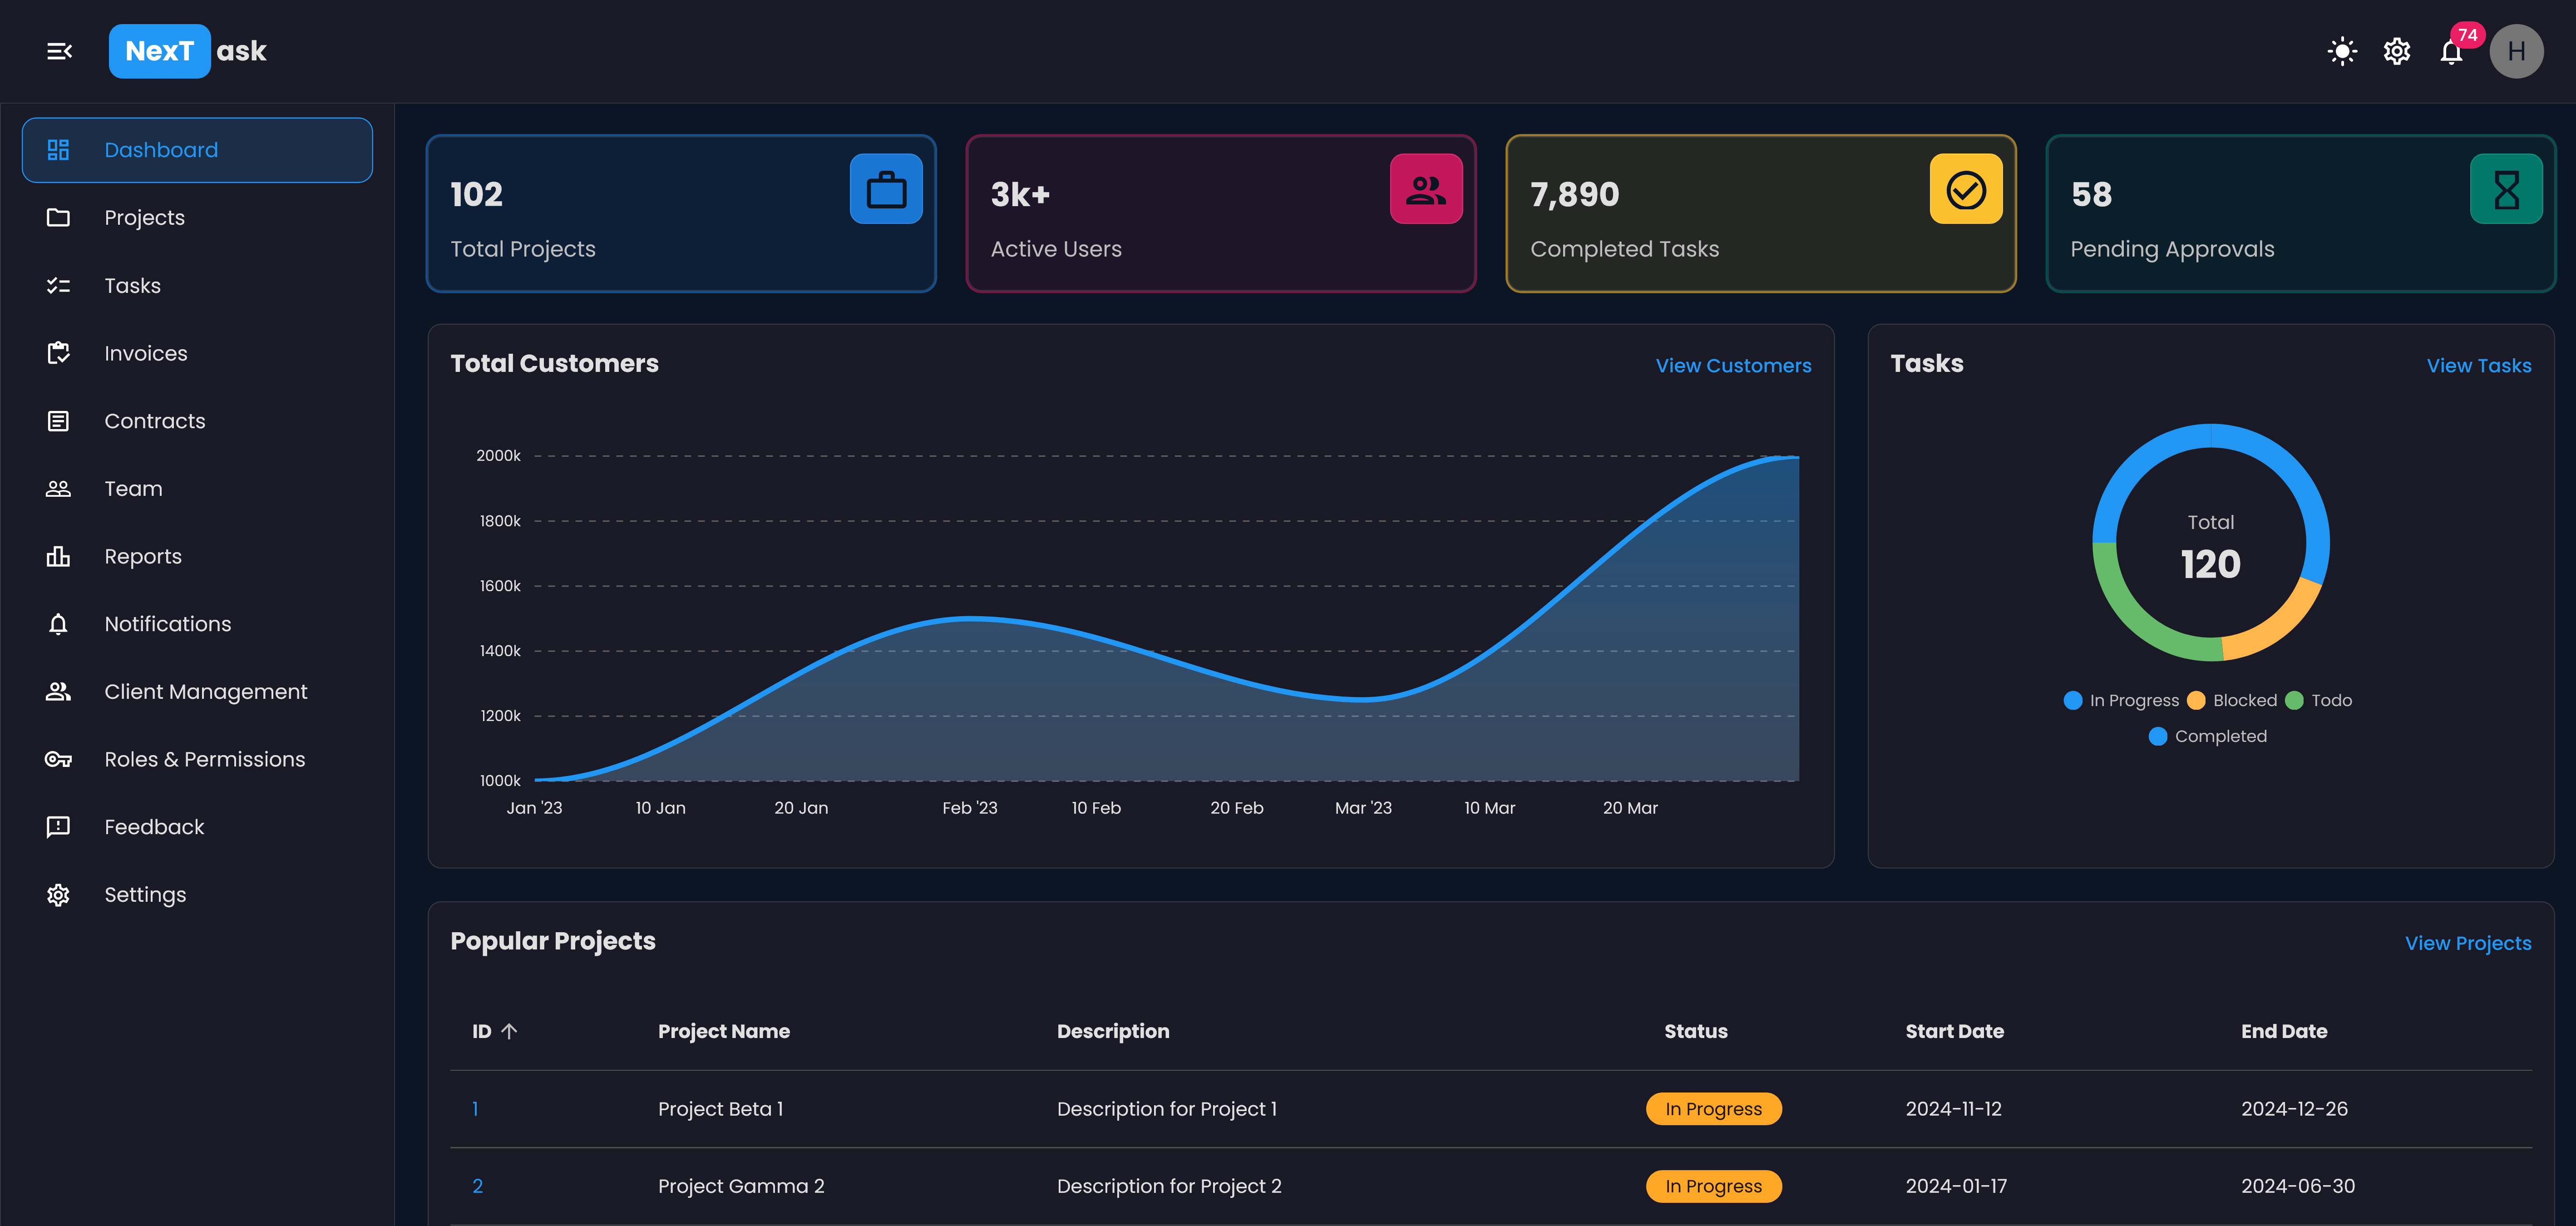The width and height of the screenshot is (2576, 1226).
Task: Open the View Customers link
Action: tap(1733, 366)
